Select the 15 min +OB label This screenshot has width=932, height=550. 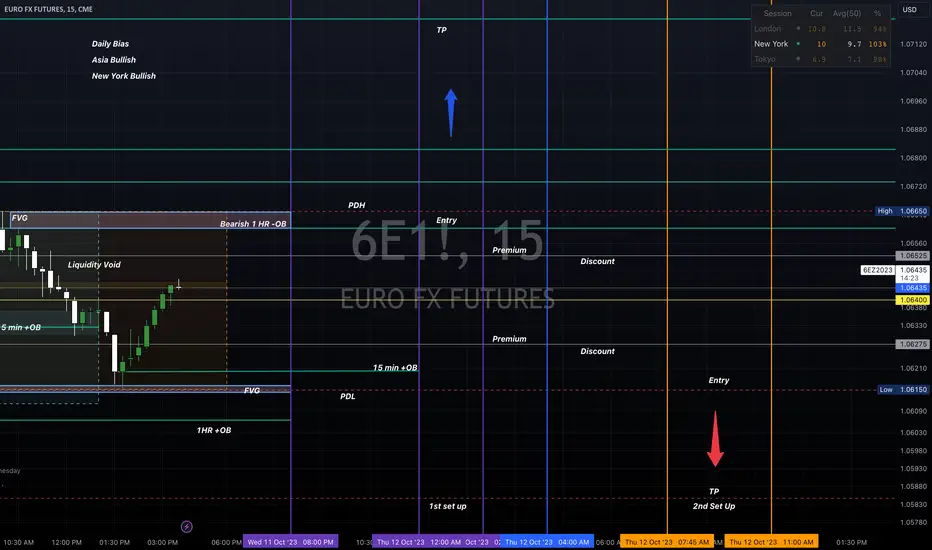pyautogui.click(x=395, y=368)
